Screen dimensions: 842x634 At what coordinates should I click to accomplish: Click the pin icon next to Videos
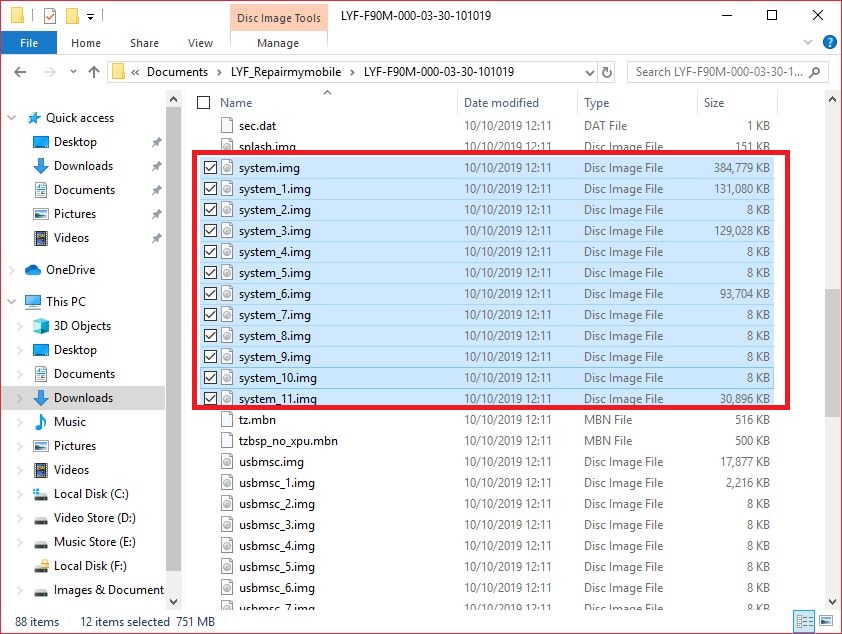click(x=156, y=238)
